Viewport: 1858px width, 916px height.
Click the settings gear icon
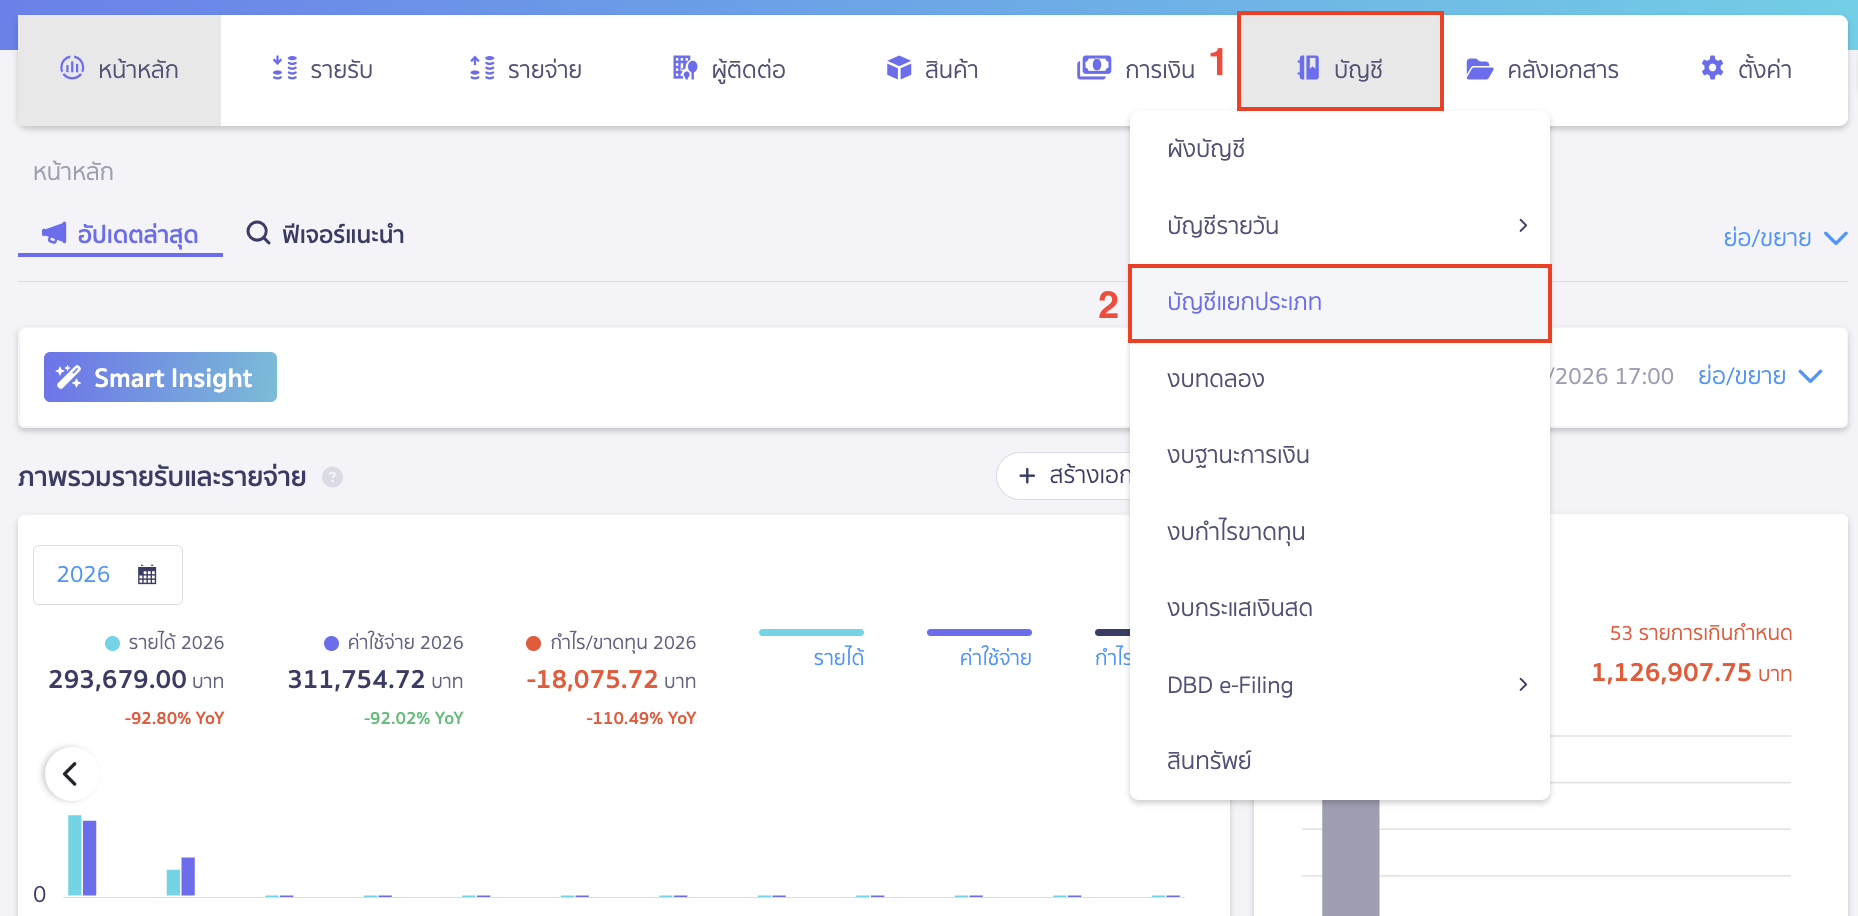click(x=1712, y=68)
